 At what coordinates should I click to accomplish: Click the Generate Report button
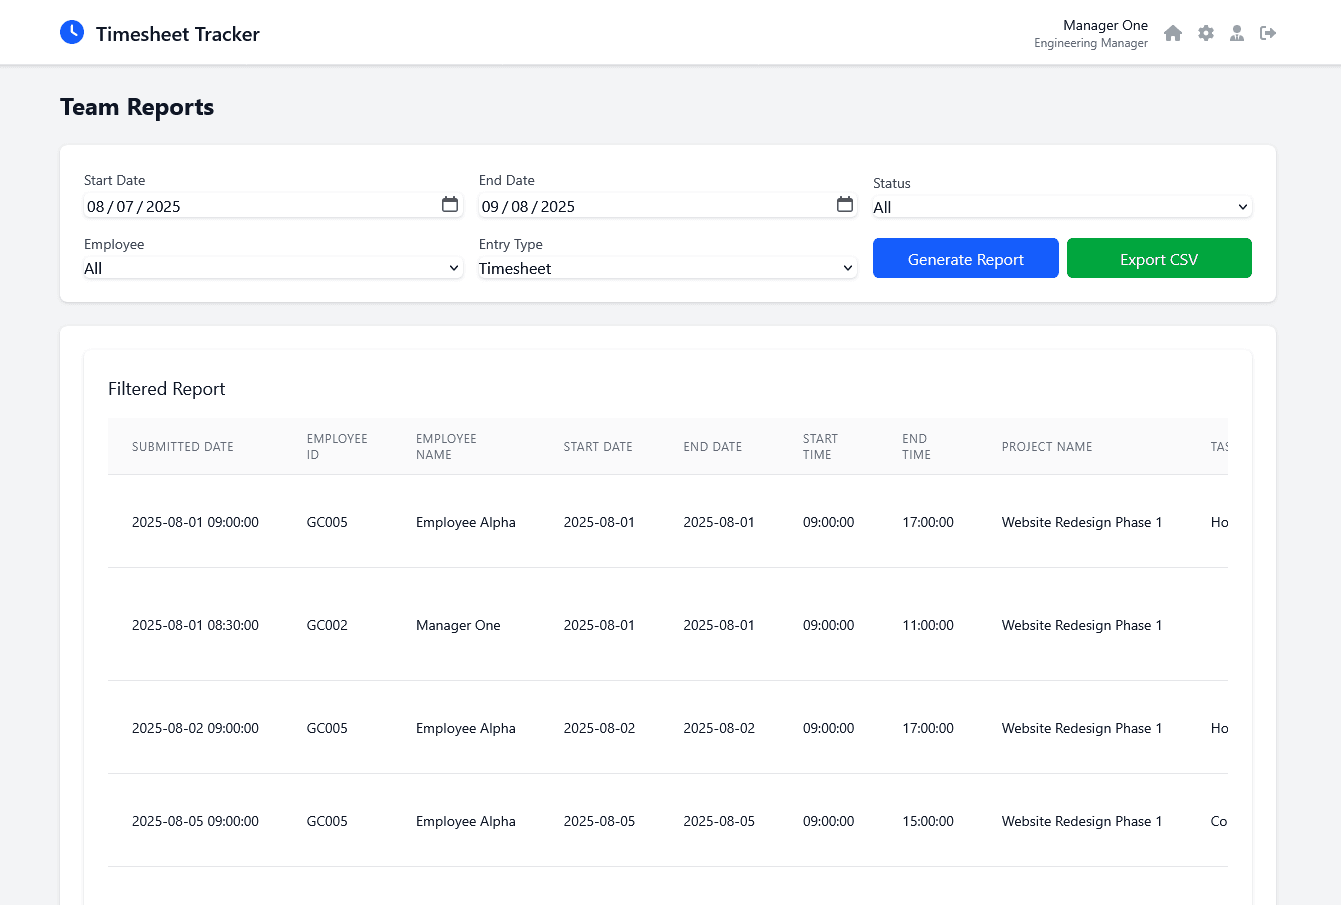click(x=965, y=258)
